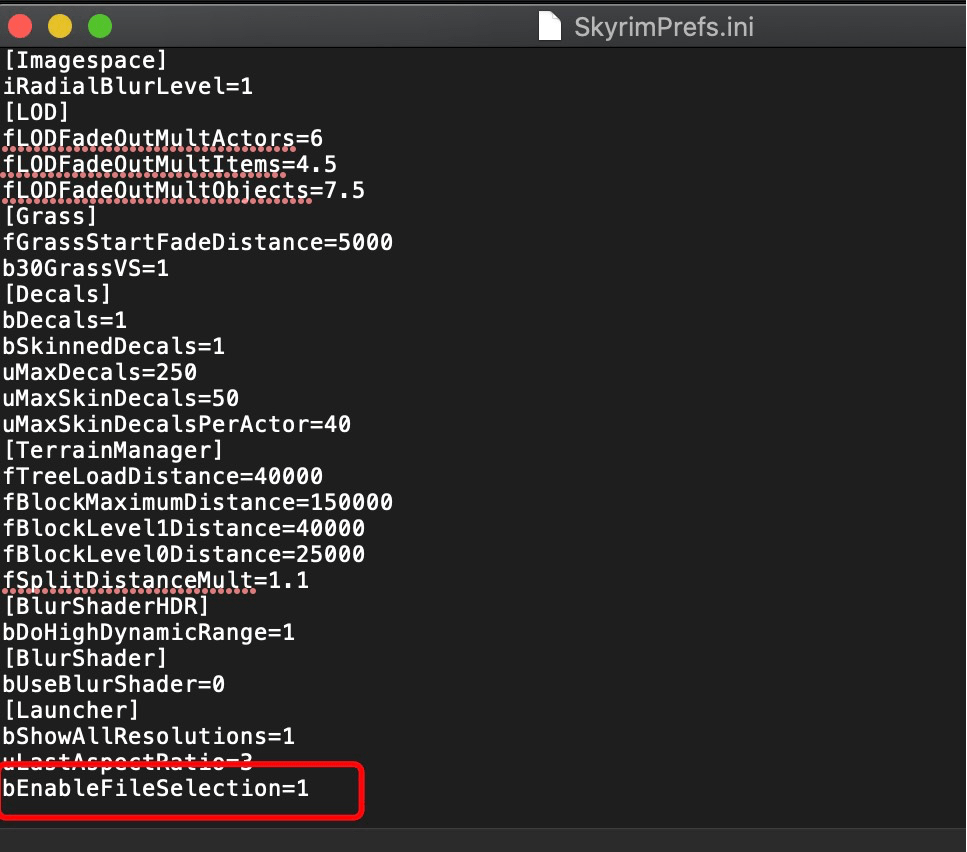This screenshot has width=967, height=852.
Task: Place cursor on iRadialBlurLevel=1 line
Action: [128, 86]
